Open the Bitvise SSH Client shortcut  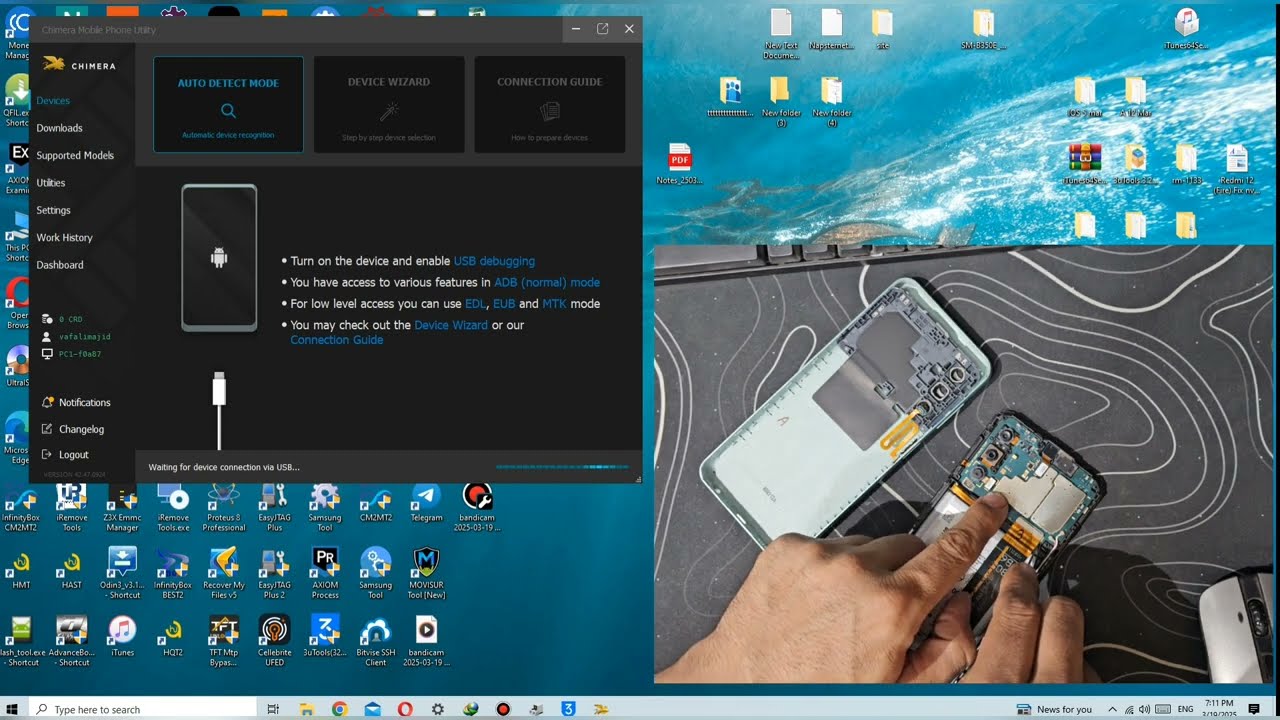375,641
